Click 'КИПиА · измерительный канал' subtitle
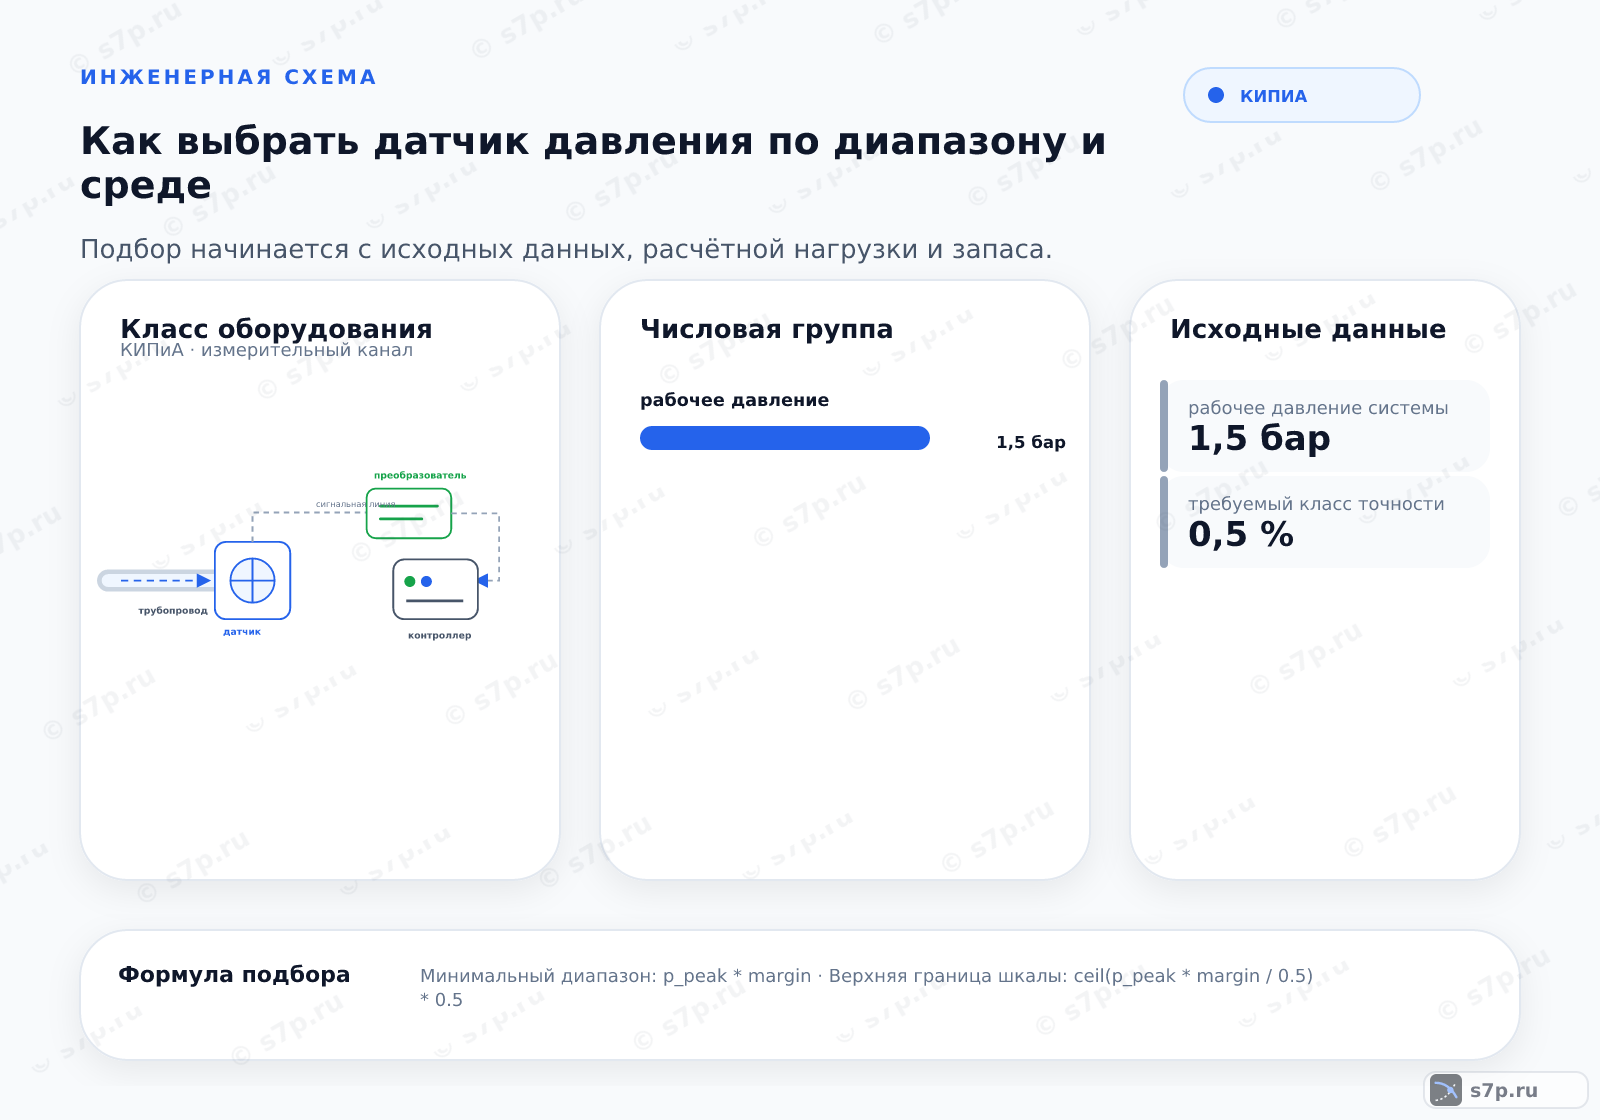 [266, 350]
